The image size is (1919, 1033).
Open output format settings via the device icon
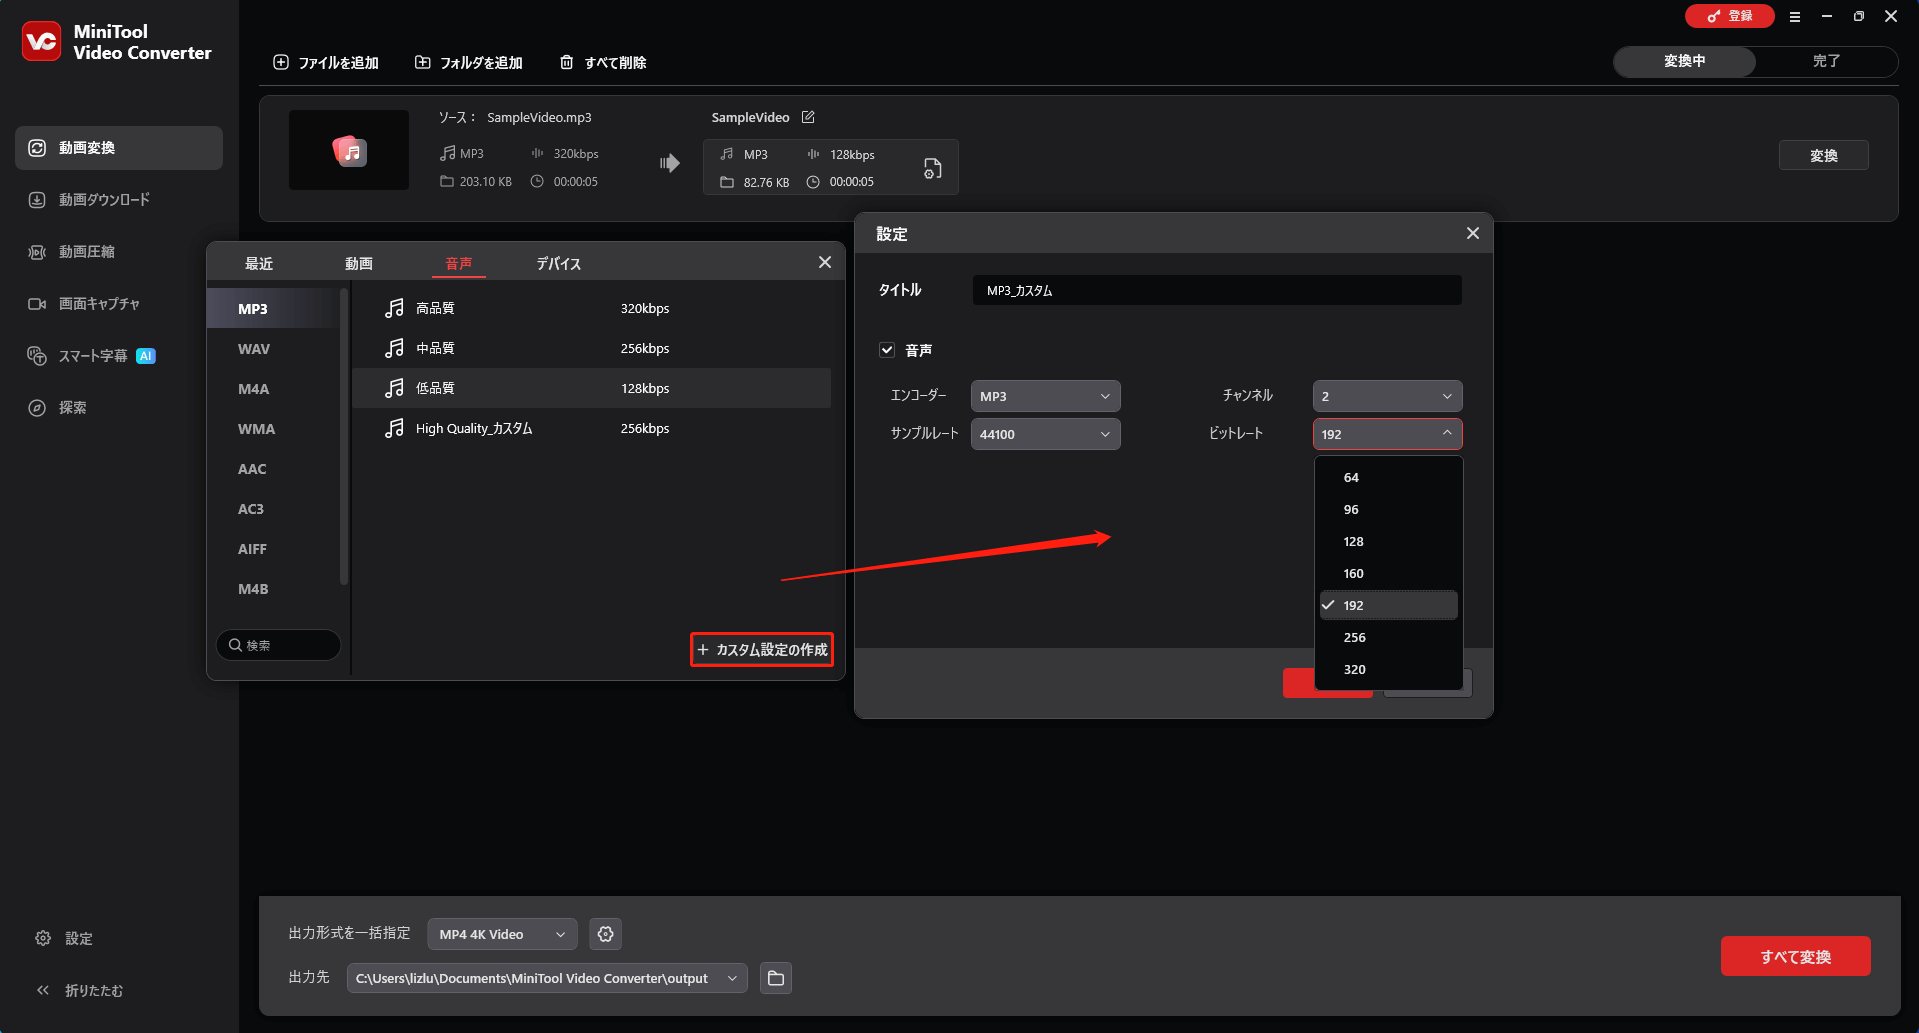pos(932,168)
